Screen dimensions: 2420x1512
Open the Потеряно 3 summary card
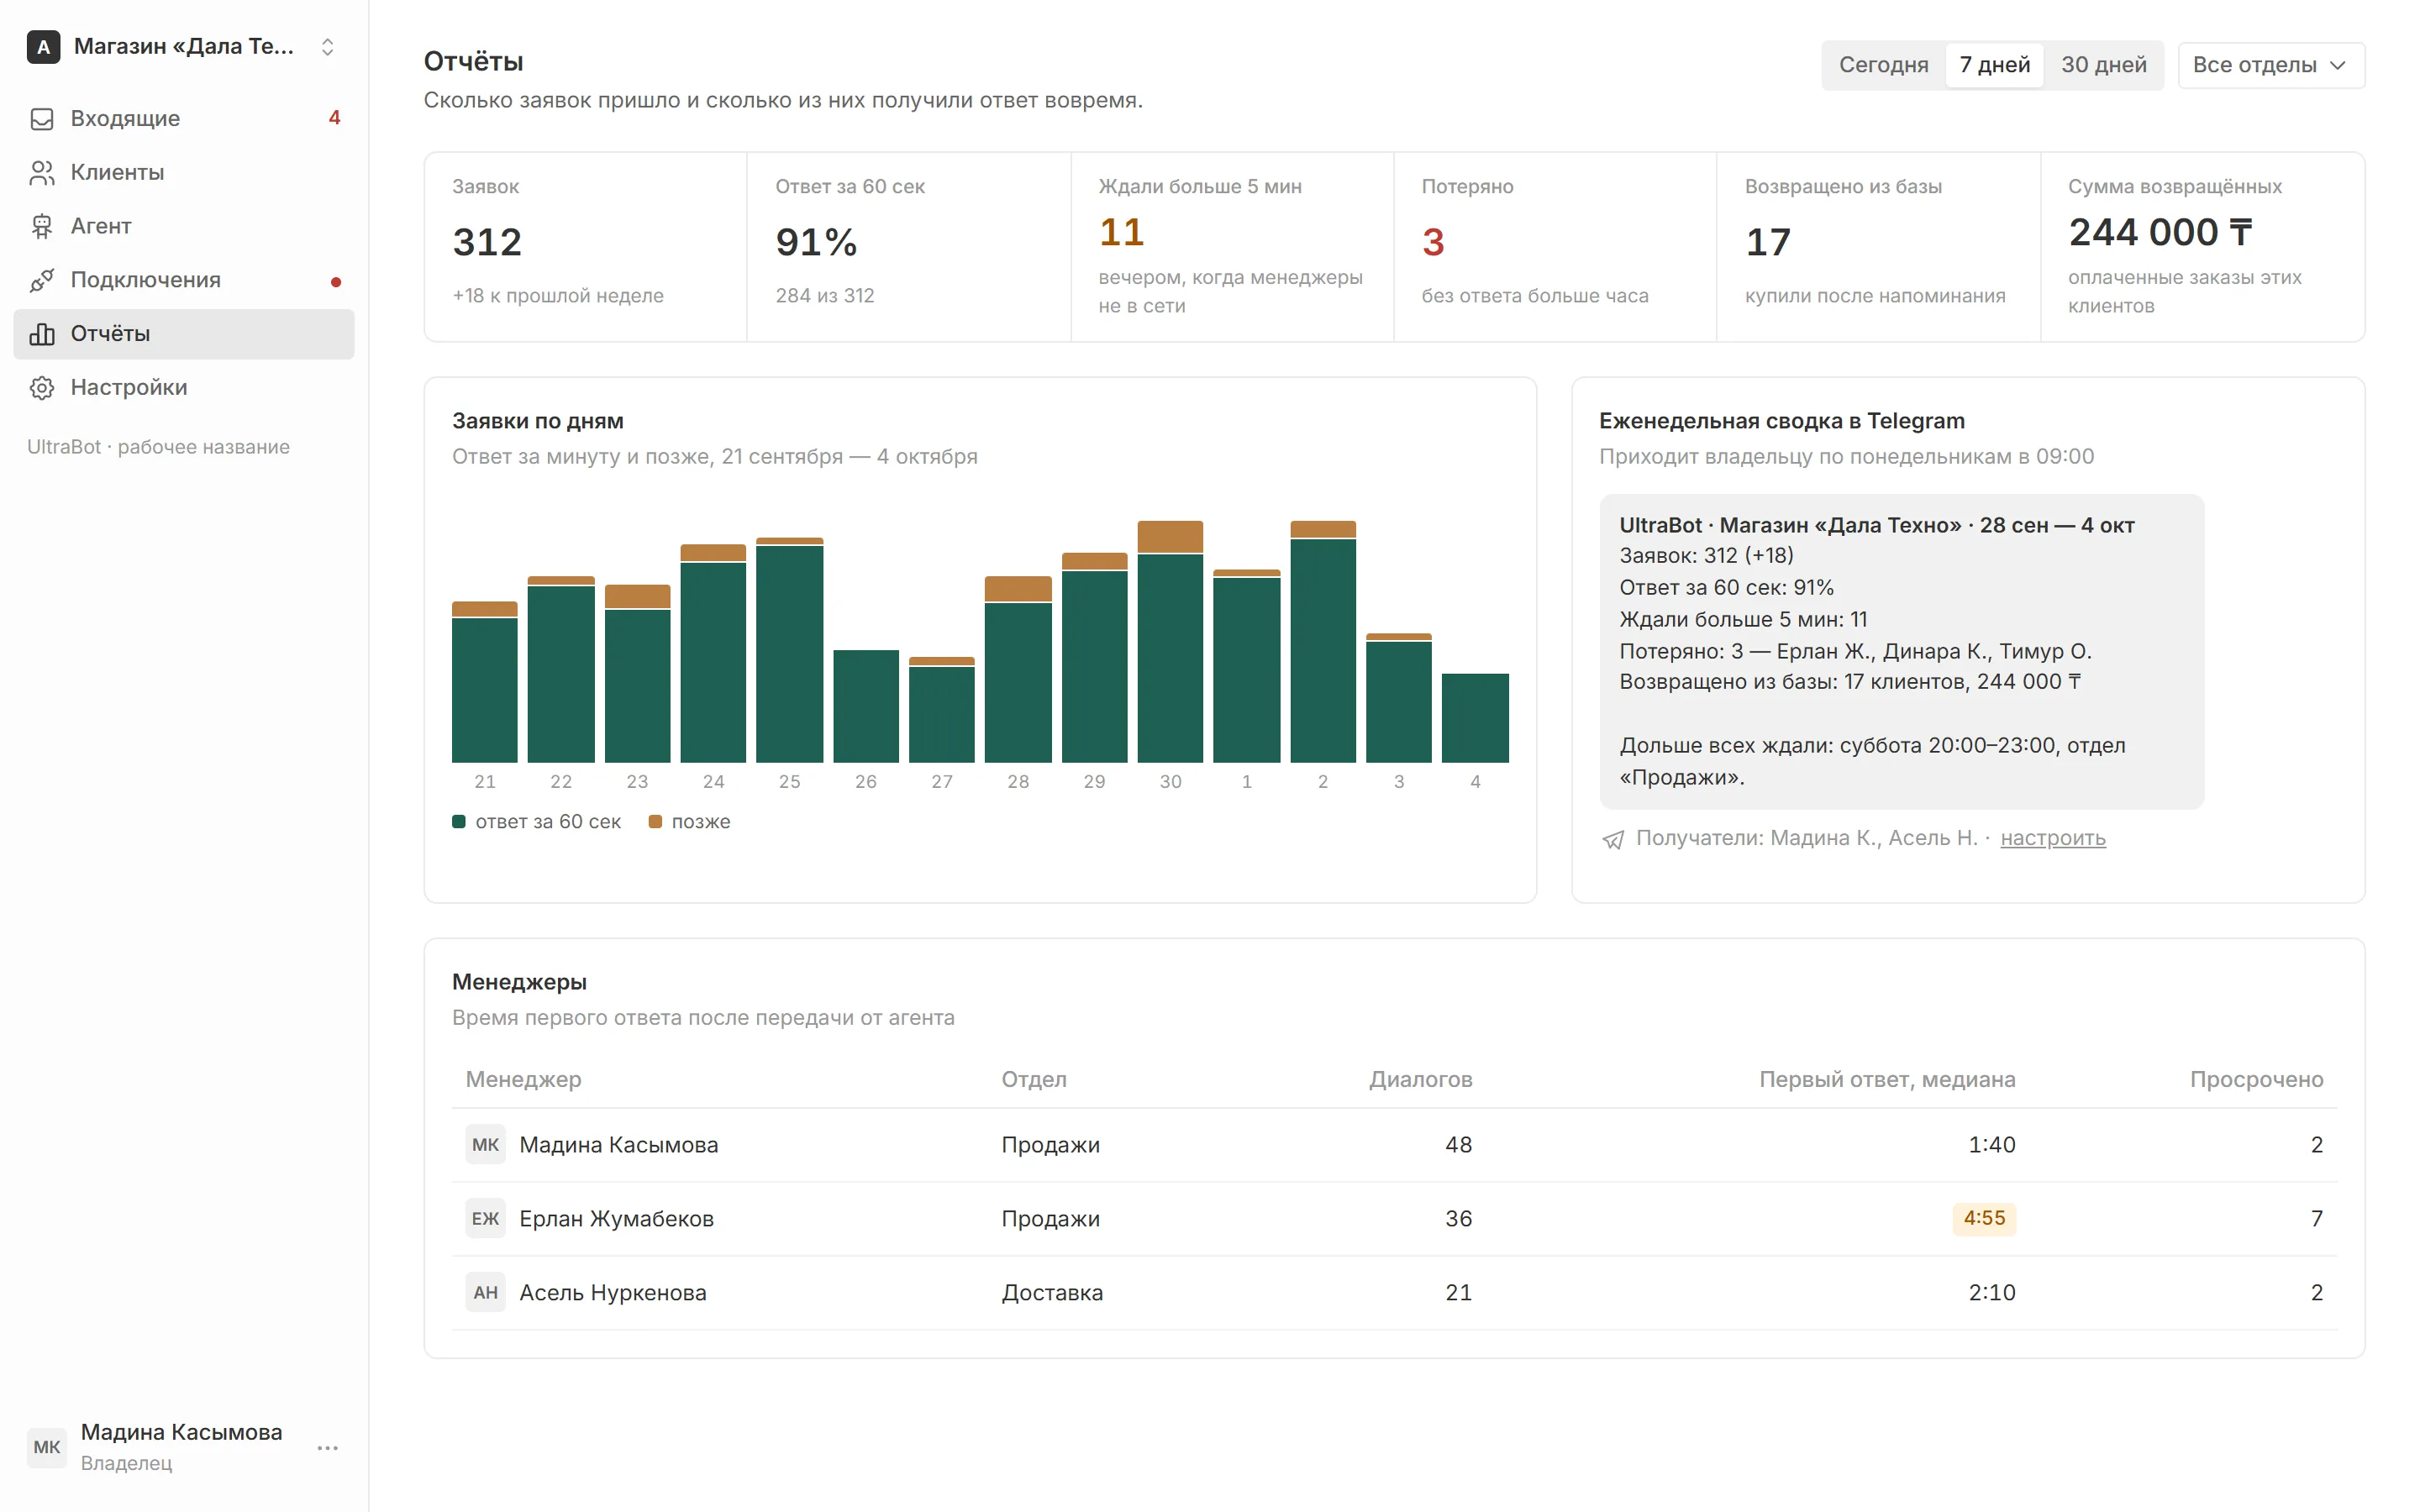pos(1555,247)
